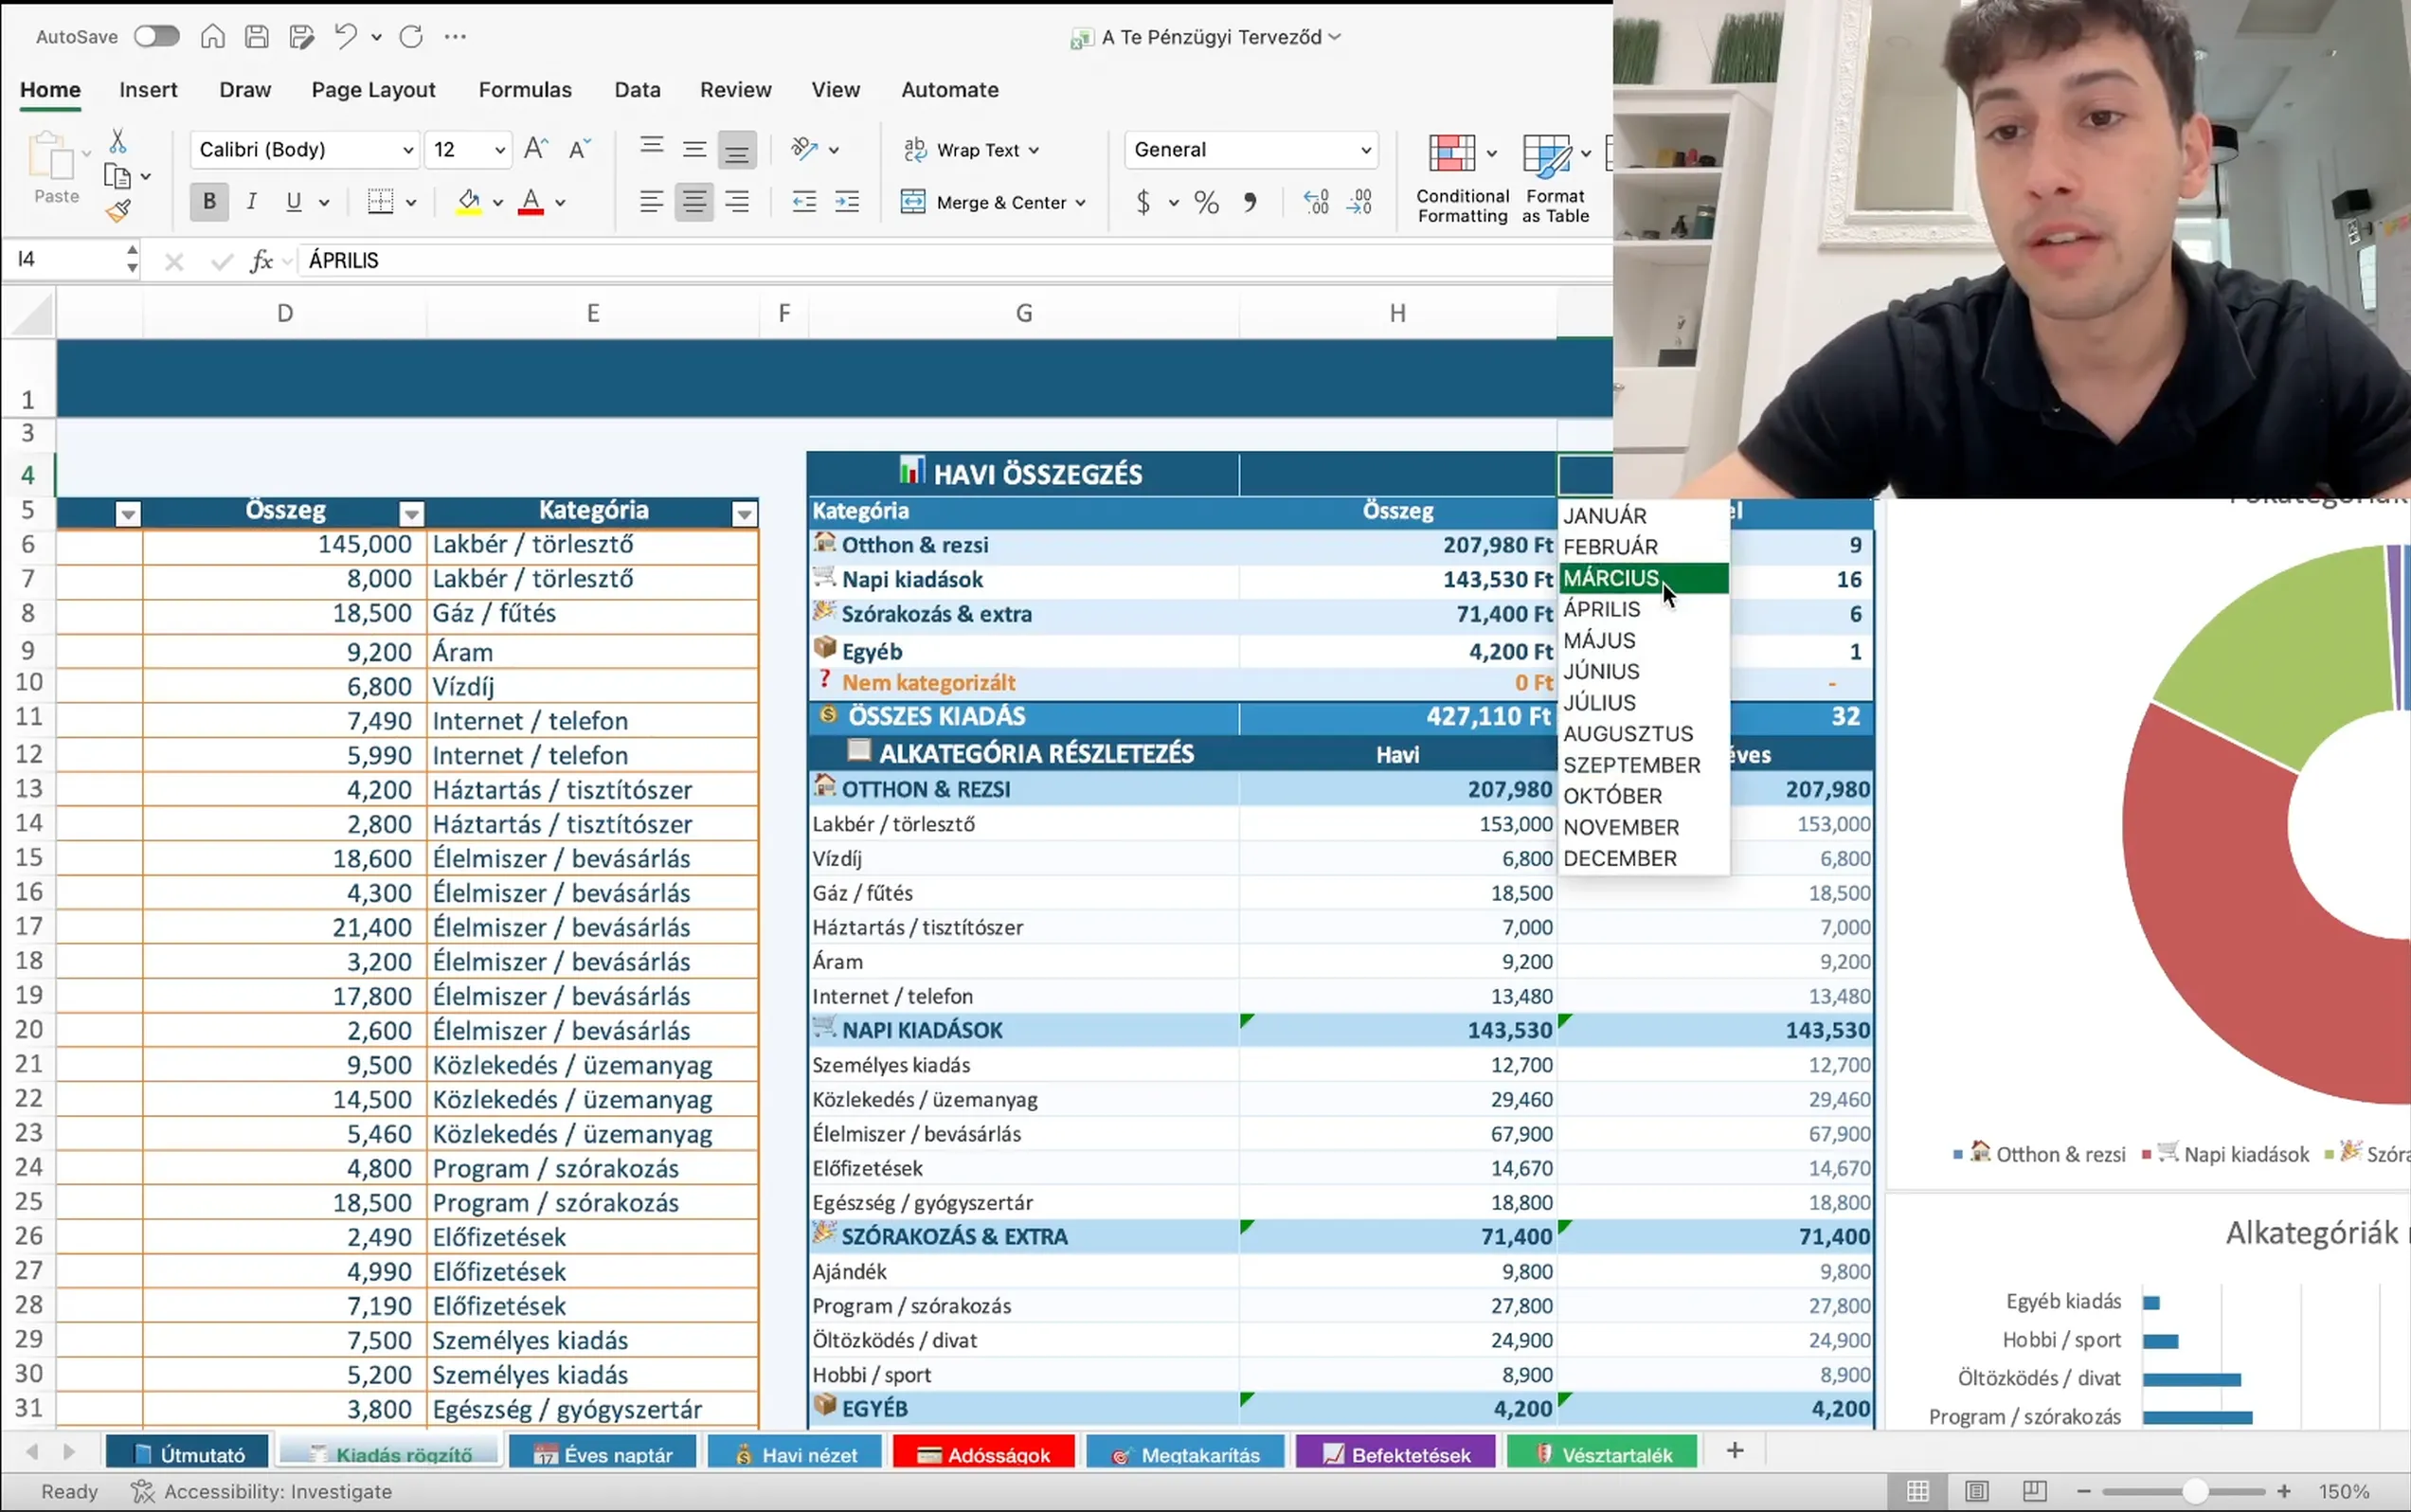Open the Formulas ribbon tab

tap(525, 90)
